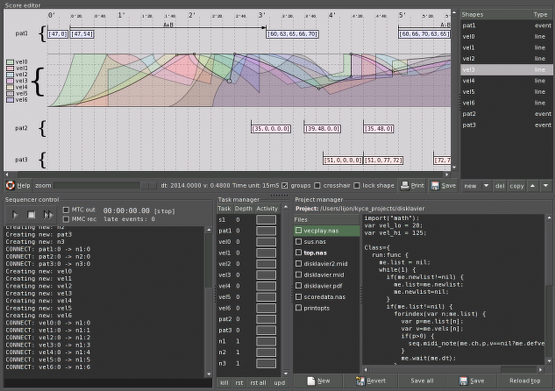Click the vel6 legend color swatch
This screenshot has height=391, width=555.
[x=10, y=100]
